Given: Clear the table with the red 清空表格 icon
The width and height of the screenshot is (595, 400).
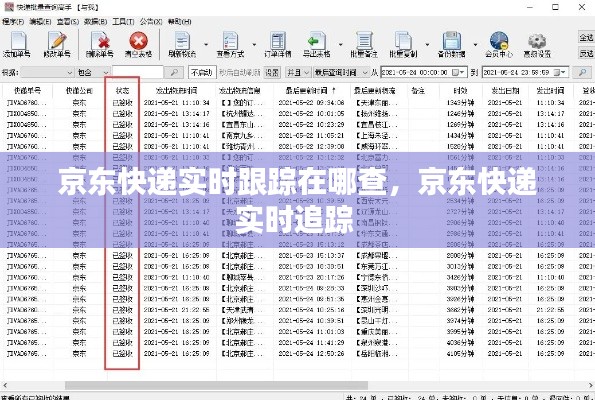Looking at the screenshot, I should point(139,44).
